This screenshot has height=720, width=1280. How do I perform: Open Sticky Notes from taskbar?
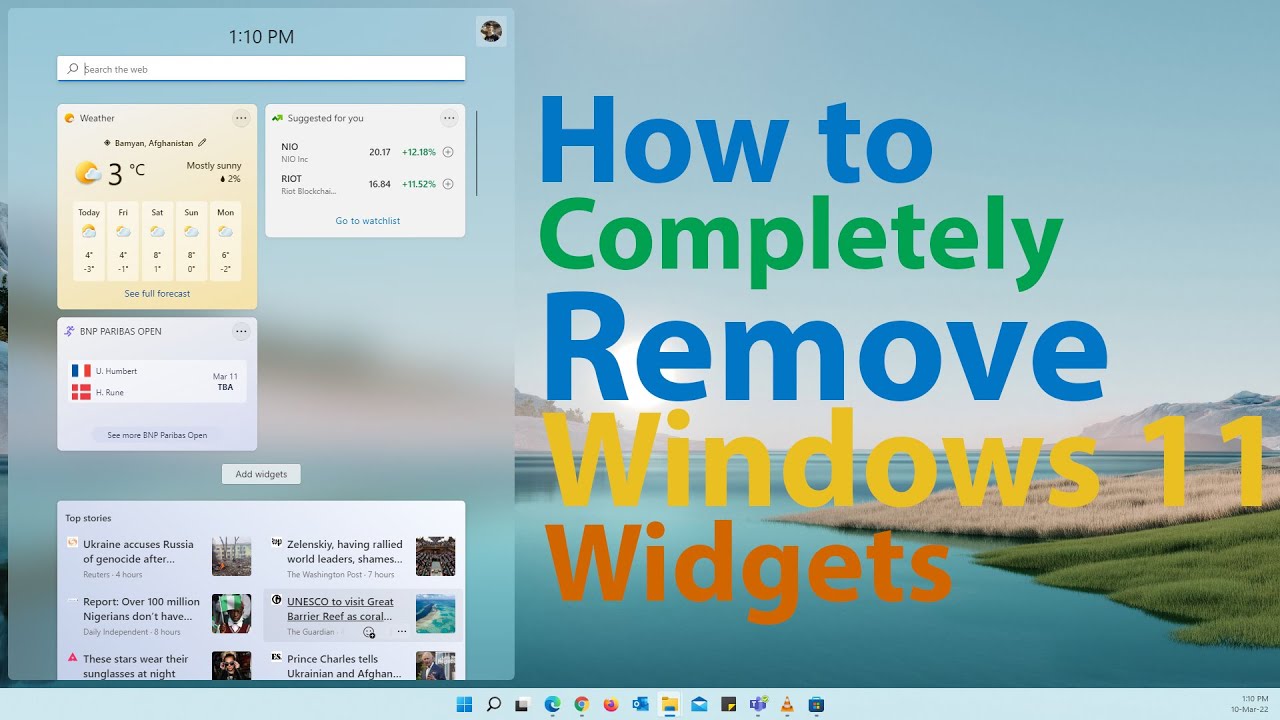point(728,704)
